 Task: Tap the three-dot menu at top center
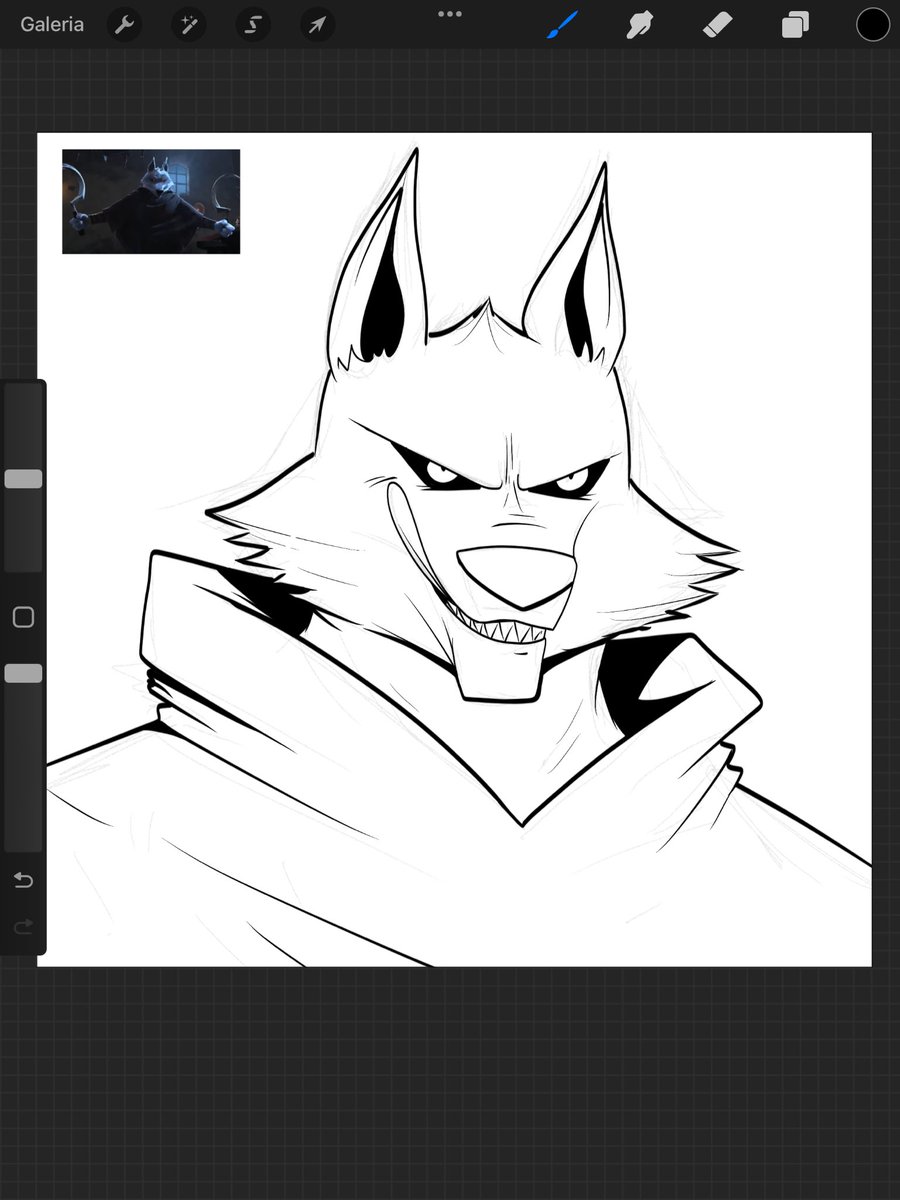(x=450, y=14)
